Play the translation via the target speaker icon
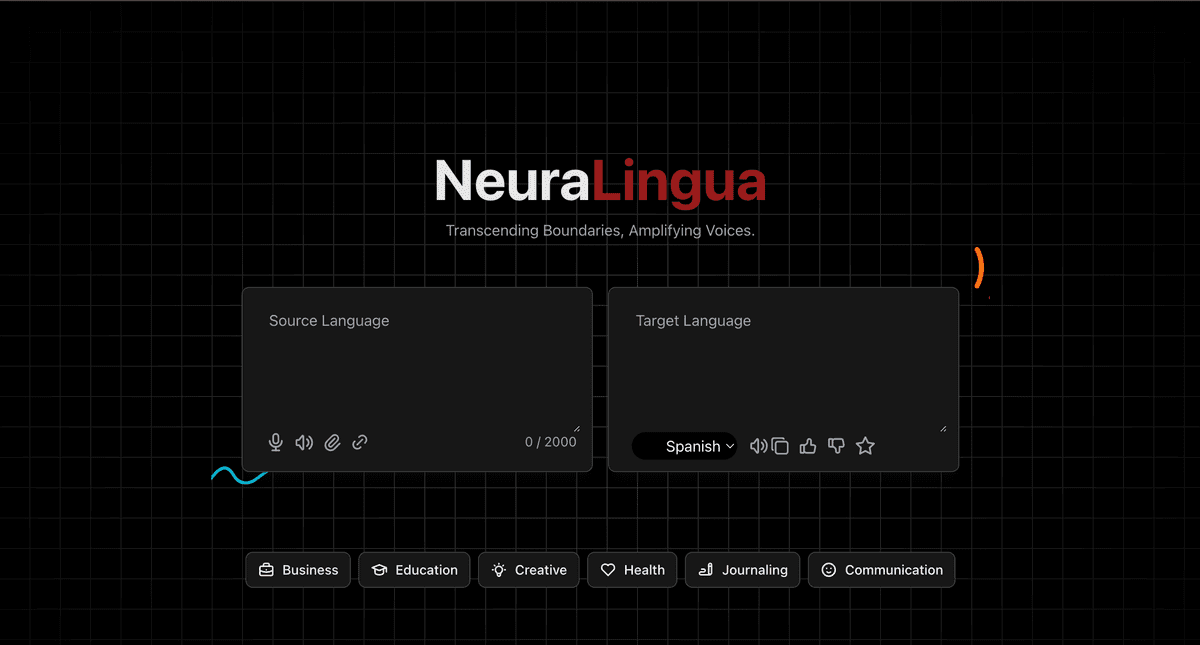1200x645 pixels. point(758,446)
